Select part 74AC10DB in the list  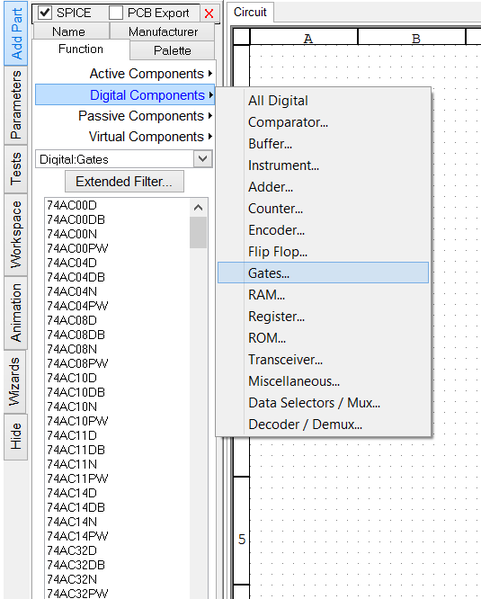(x=76, y=392)
